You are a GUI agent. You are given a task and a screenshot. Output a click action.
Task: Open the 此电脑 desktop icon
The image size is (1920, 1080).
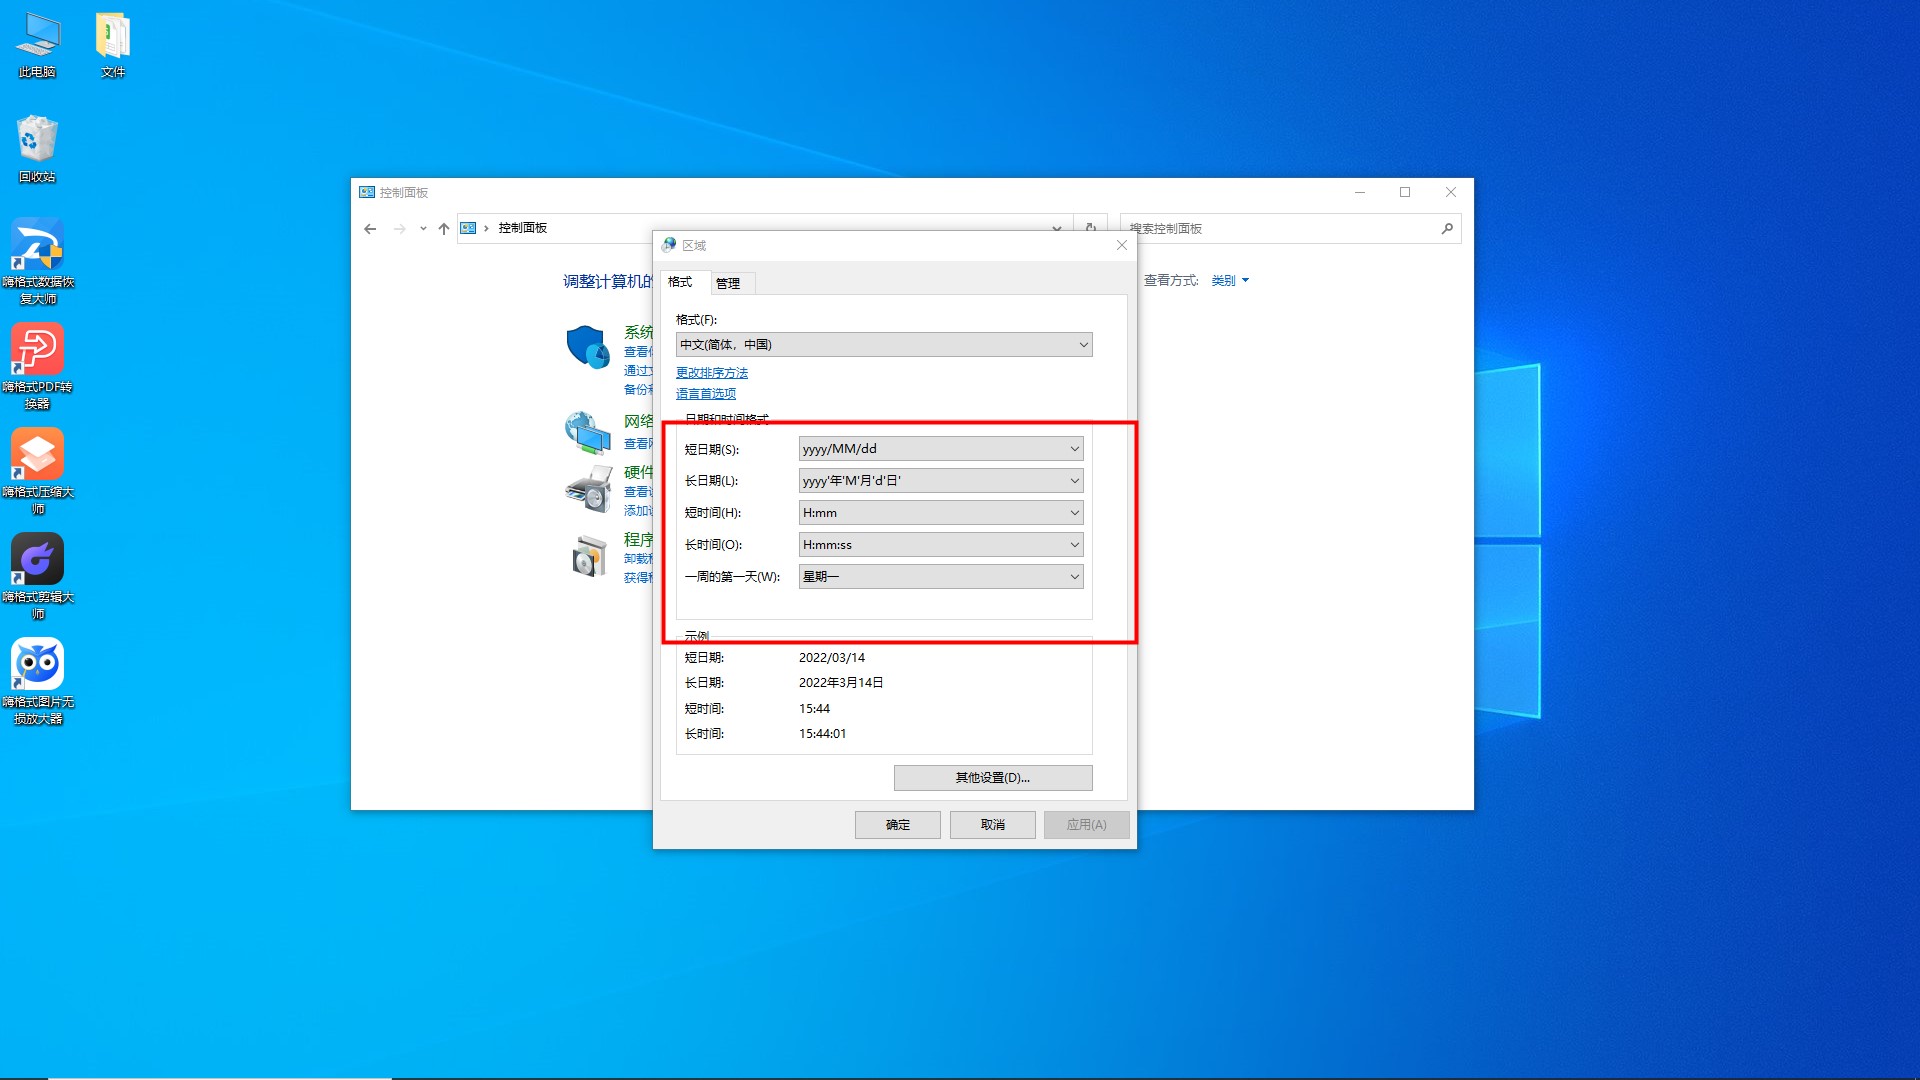[37, 45]
